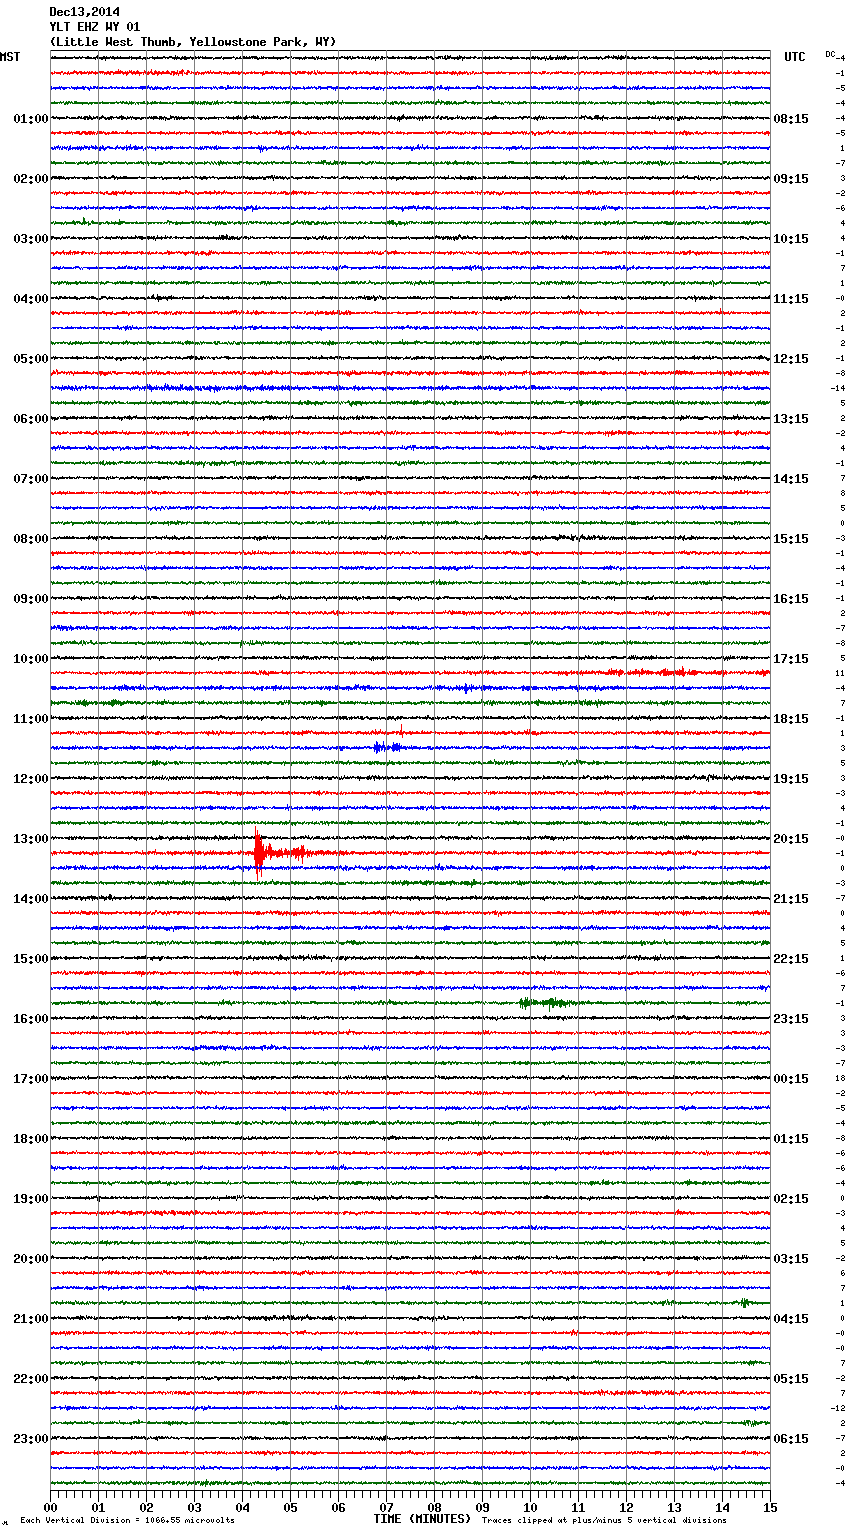Click the bottom axis minute label "00"

pyautogui.click(x=50, y=1507)
